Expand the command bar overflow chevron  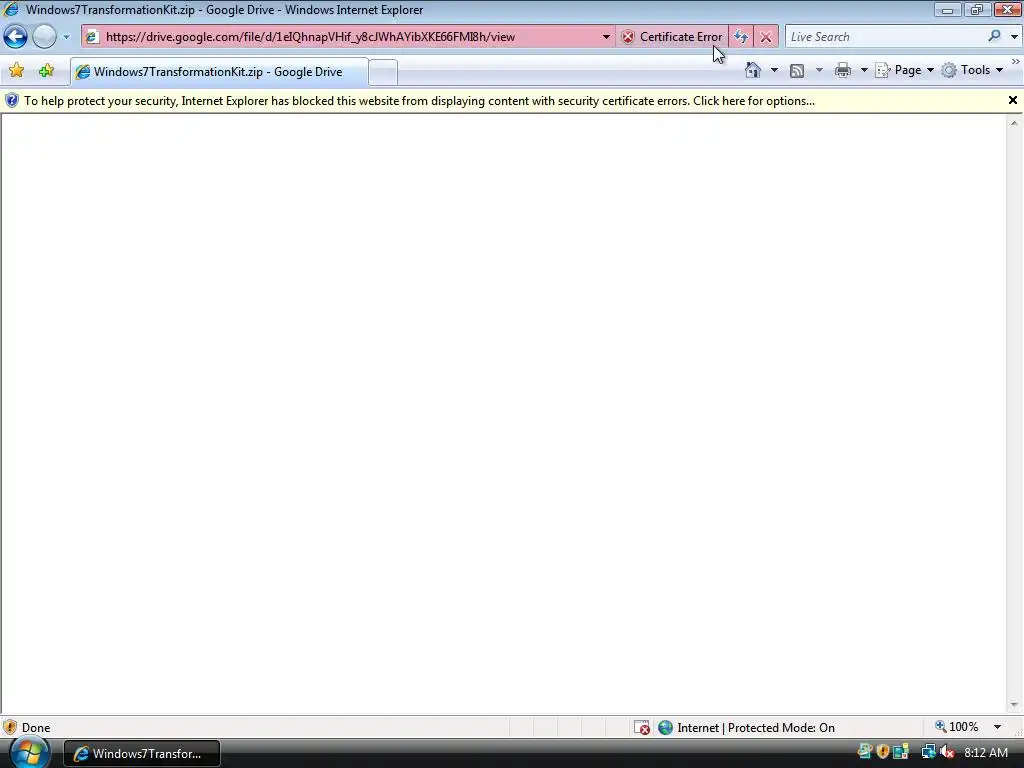1016,61
